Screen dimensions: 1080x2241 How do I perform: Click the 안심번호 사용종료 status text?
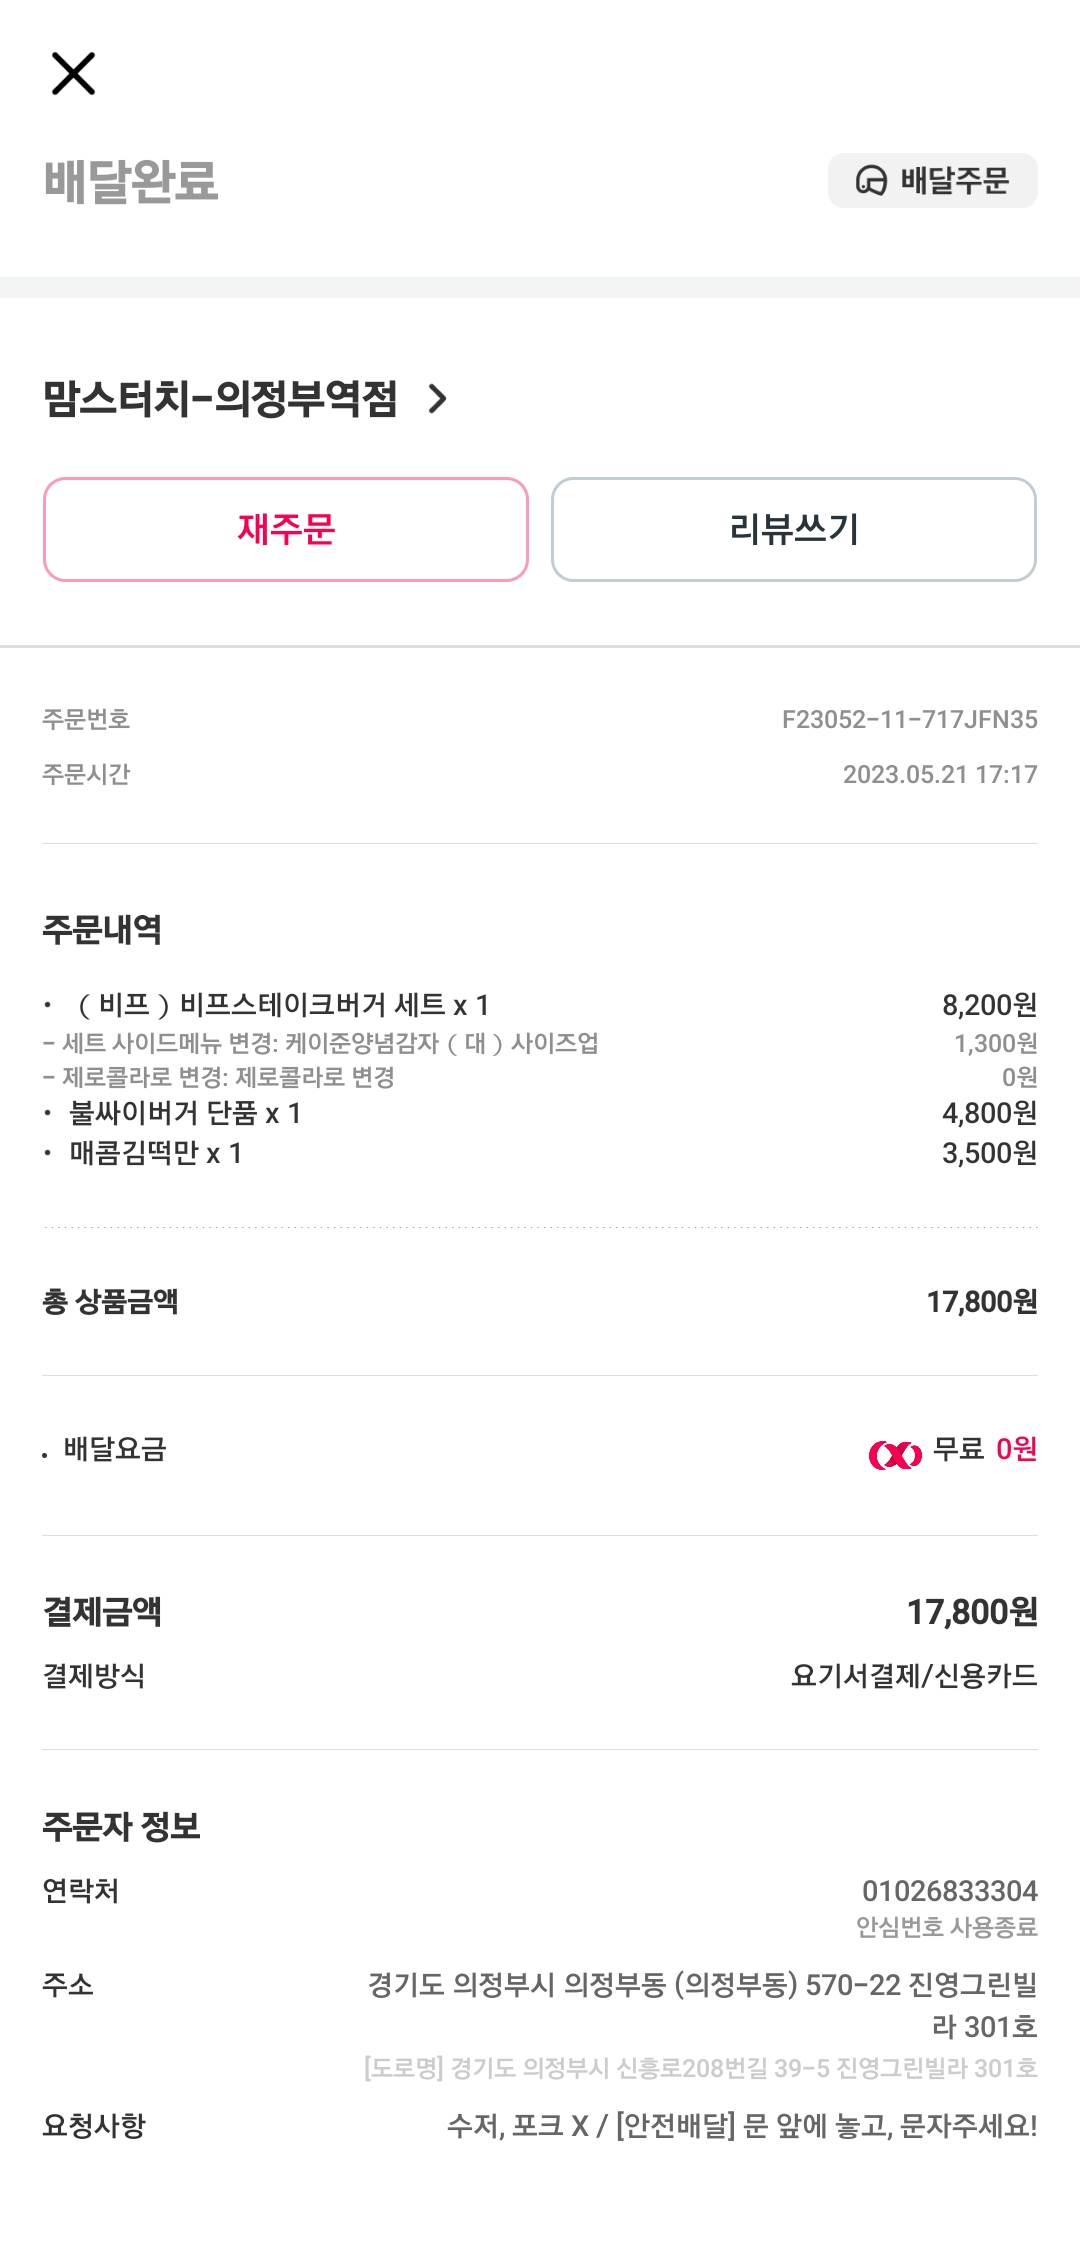click(x=946, y=1927)
